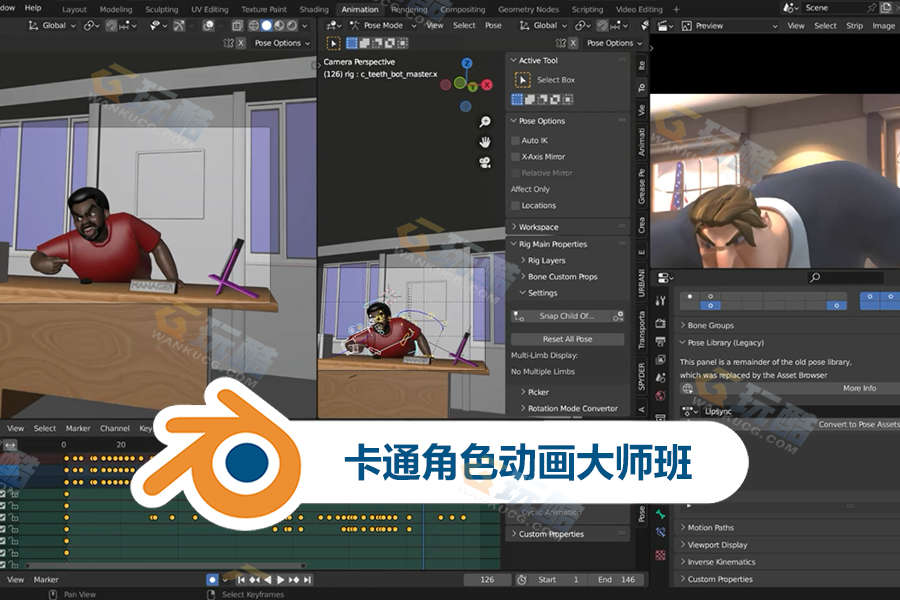
Task: Switch to the Geometry Nodes workspace tab
Action: click(x=528, y=10)
